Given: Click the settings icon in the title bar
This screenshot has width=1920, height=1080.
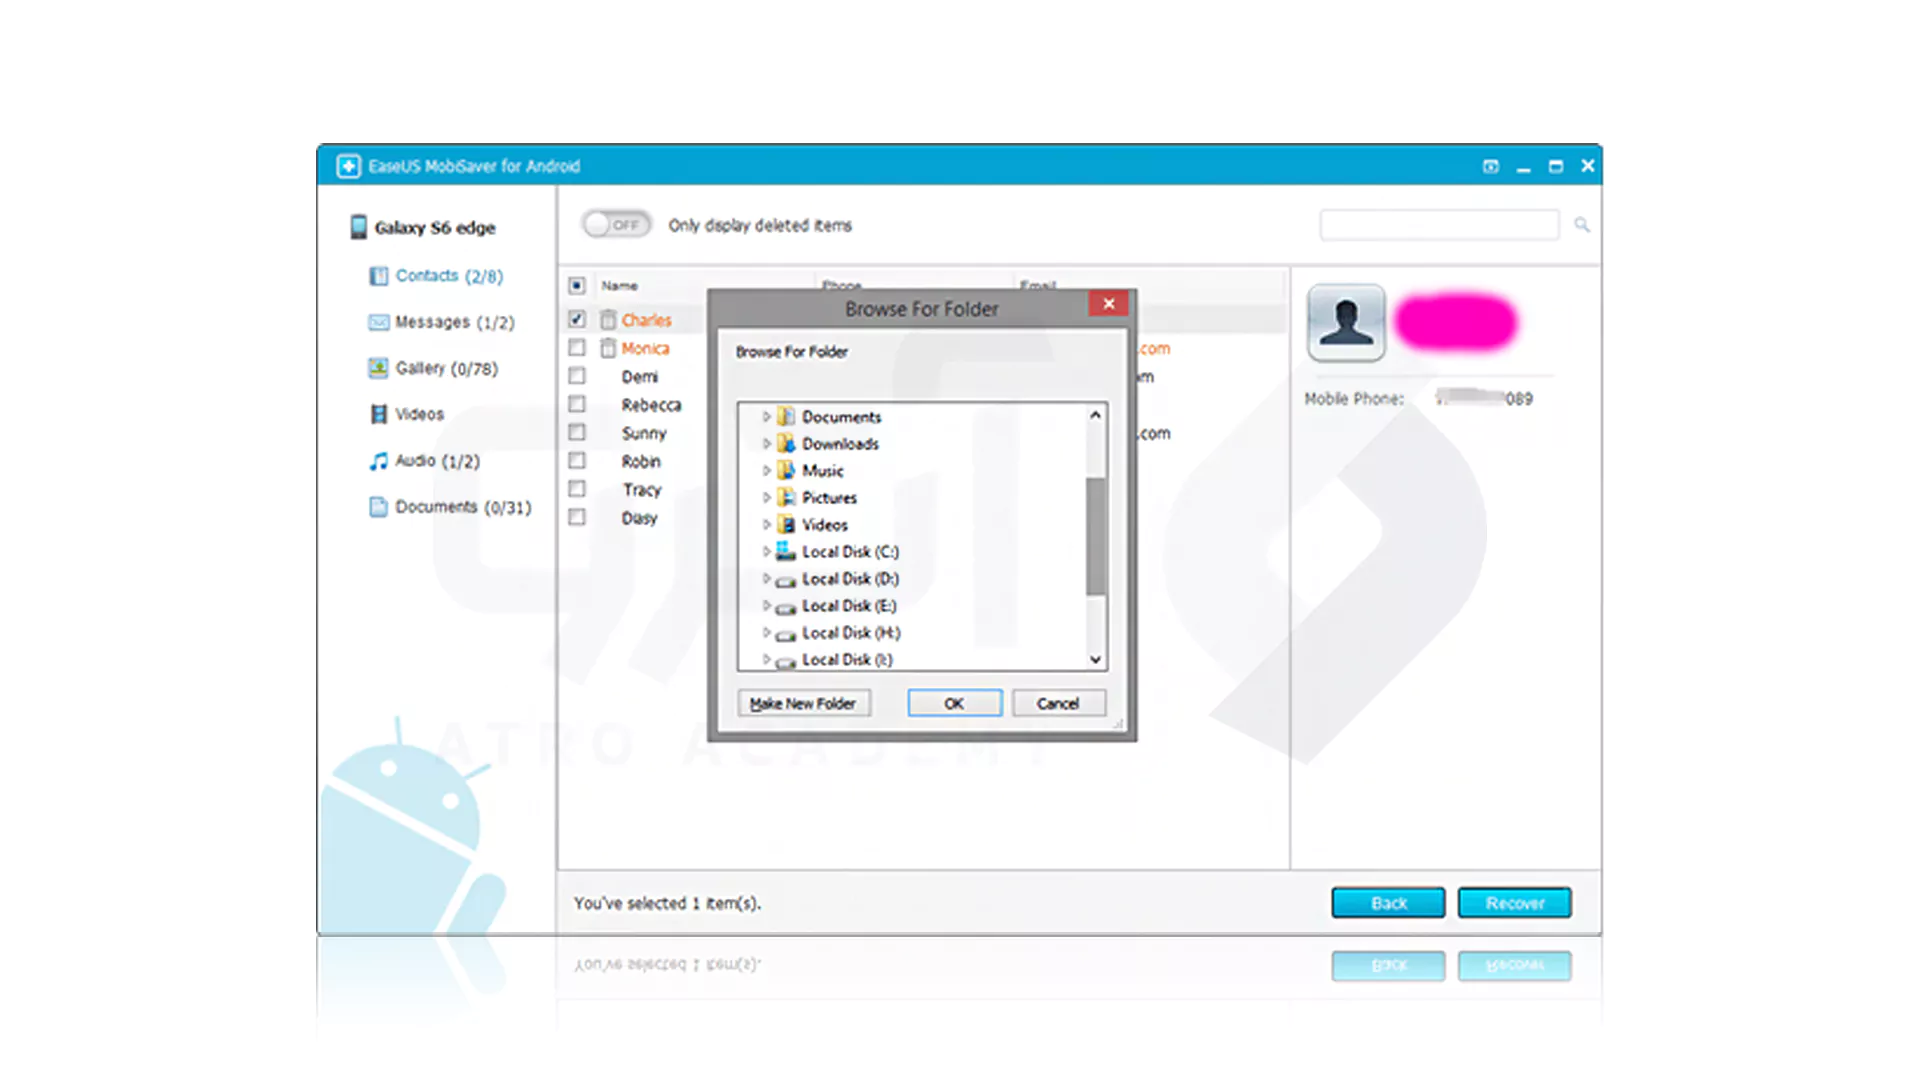Looking at the screenshot, I should [x=1490, y=166].
